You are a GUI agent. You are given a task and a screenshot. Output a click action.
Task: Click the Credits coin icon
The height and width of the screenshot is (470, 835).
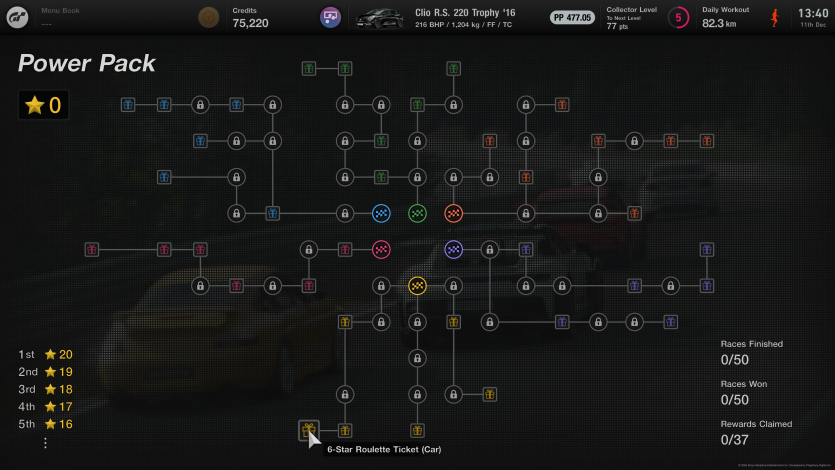[208, 17]
